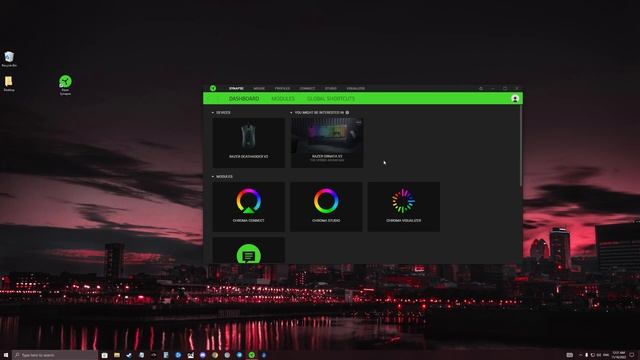The height and width of the screenshot is (360, 640).
Task: Open the Steam taskbar icon
Action: 129,355
